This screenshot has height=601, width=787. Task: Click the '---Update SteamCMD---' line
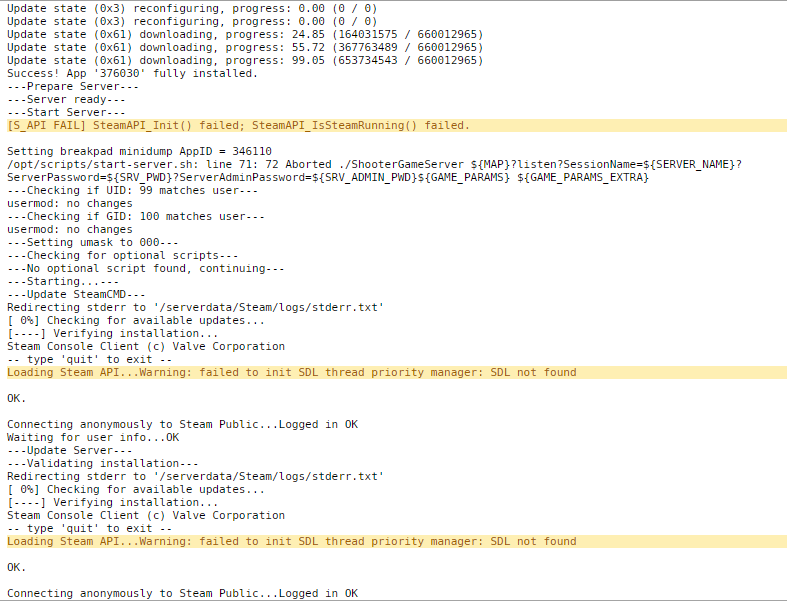(x=76, y=295)
